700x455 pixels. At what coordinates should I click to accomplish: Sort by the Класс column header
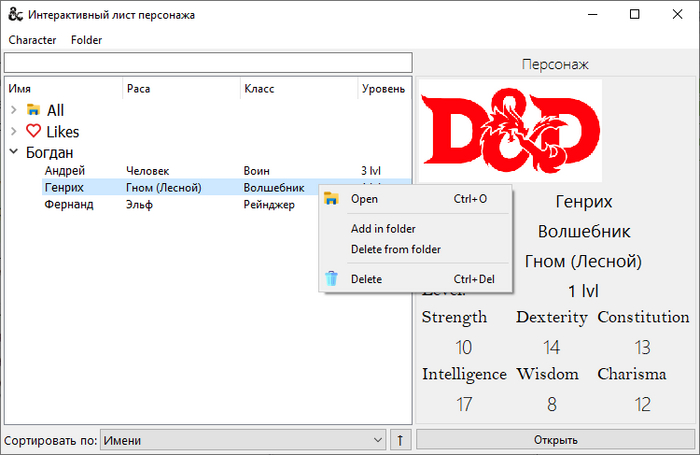pos(299,88)
